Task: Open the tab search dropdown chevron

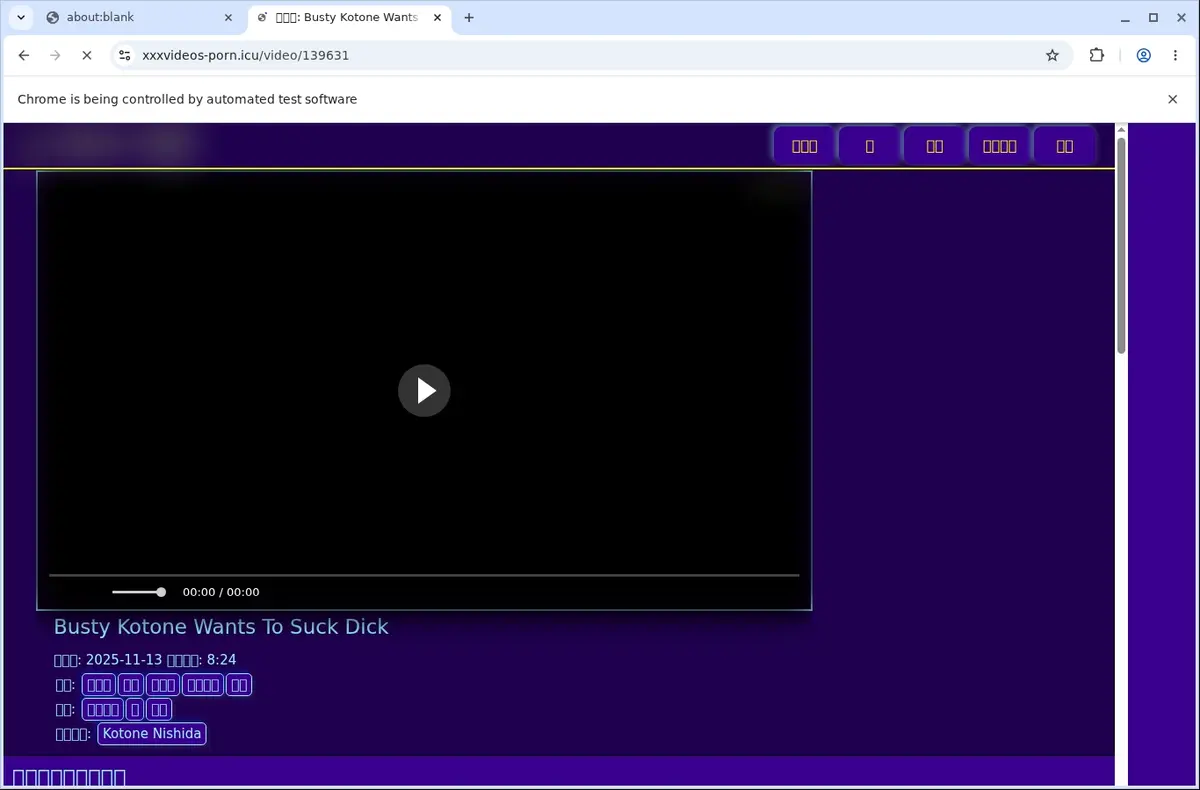Action: pos(20,17)
